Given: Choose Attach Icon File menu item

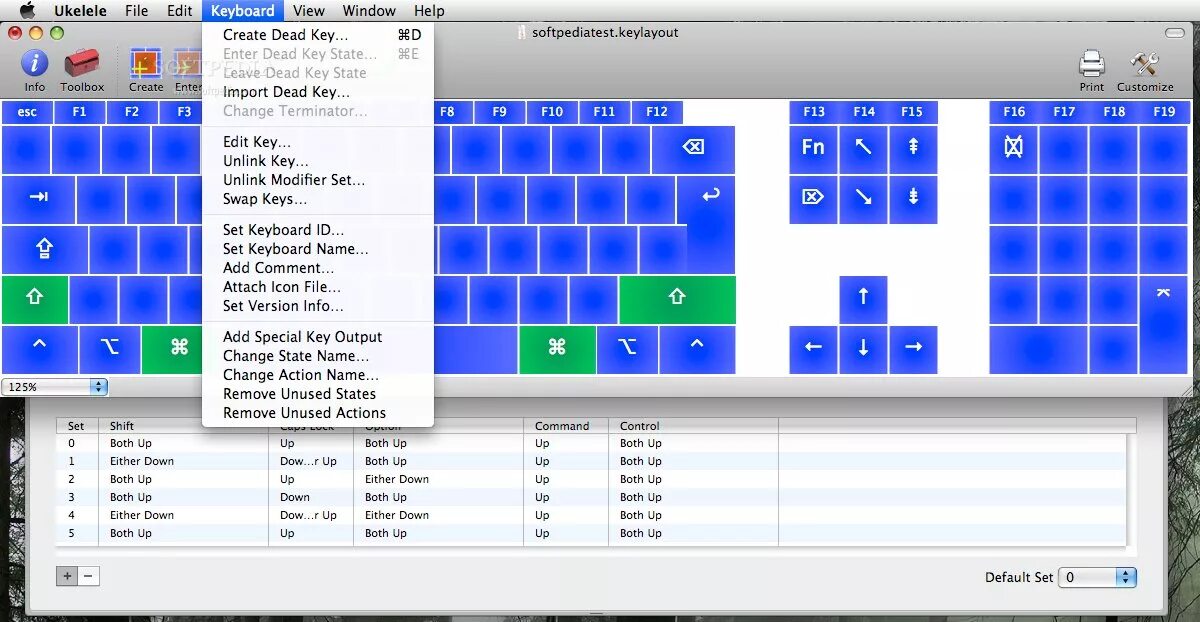Looking at the screenshot, I should tap(318, 287).
